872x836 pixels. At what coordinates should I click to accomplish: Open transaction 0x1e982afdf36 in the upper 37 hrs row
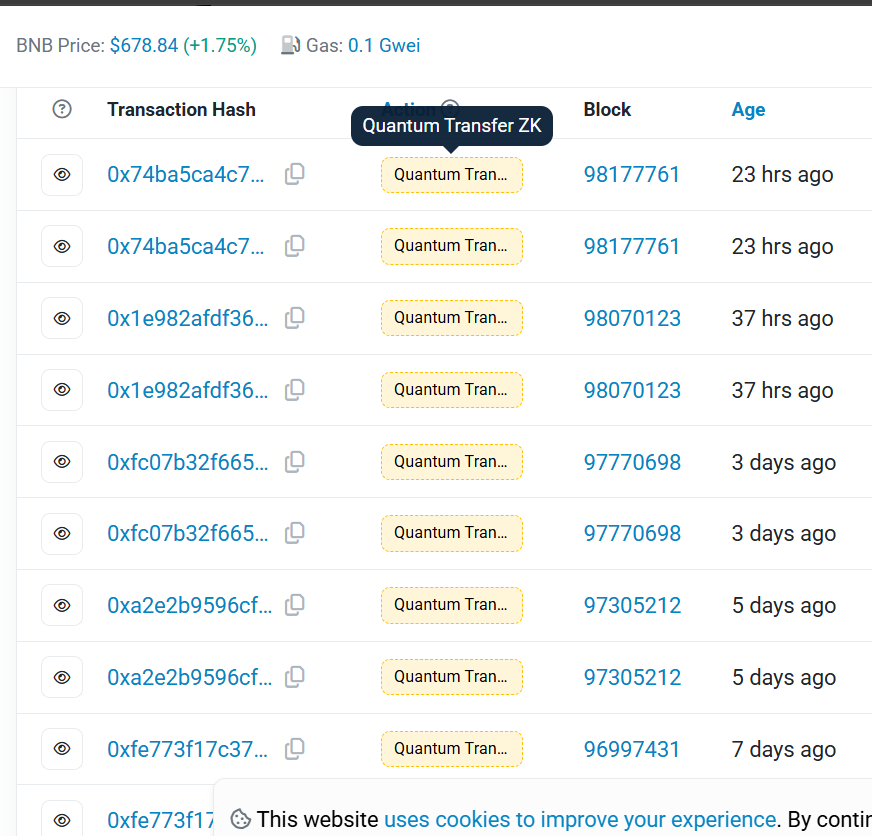pyautogui.click(x=187, y=318)
